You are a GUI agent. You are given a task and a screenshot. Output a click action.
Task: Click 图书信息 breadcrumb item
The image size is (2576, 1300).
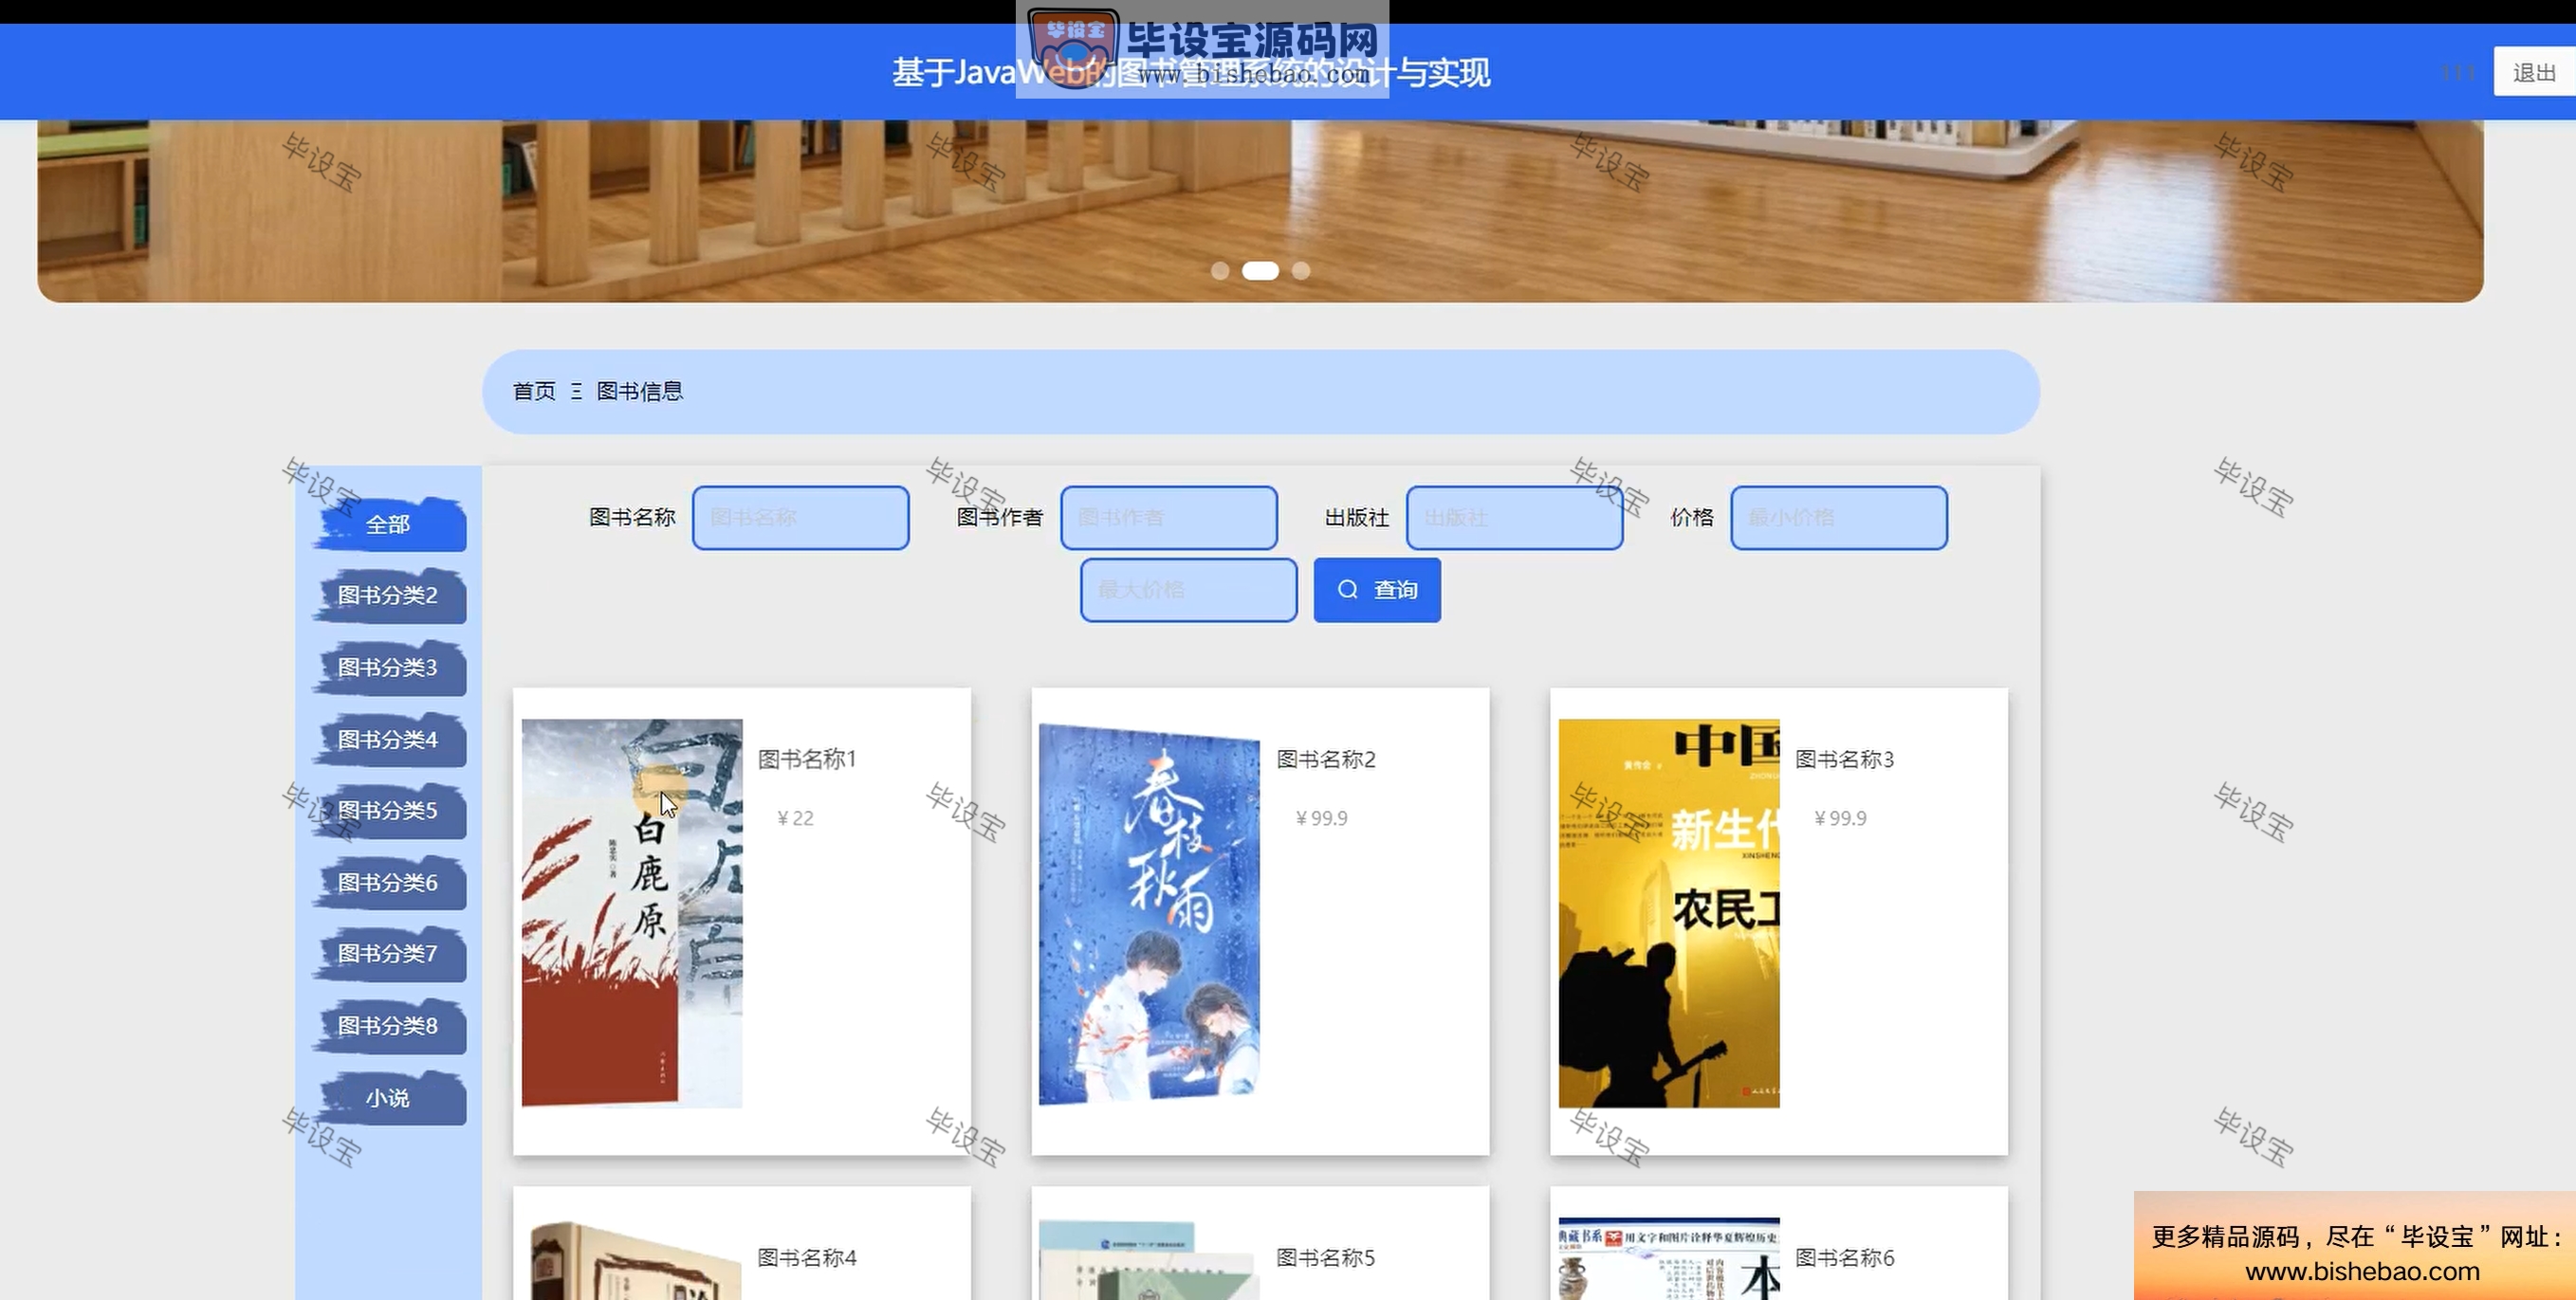[640, 391]
